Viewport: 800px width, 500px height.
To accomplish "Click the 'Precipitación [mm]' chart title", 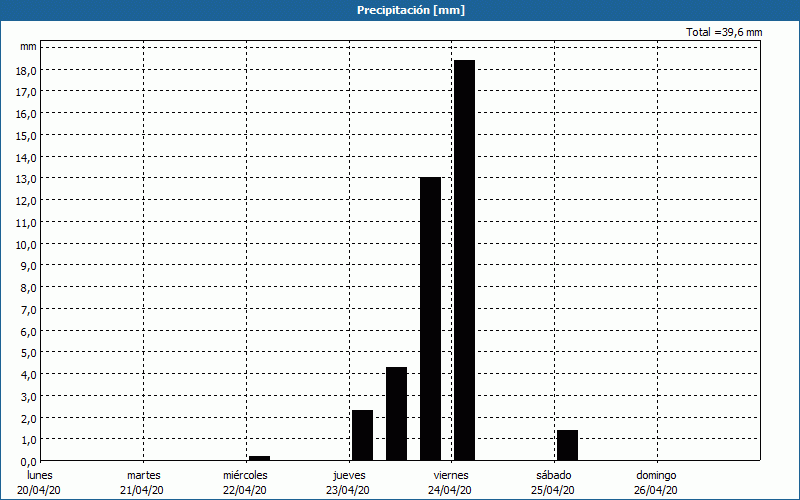I will (x=411, y=10).
